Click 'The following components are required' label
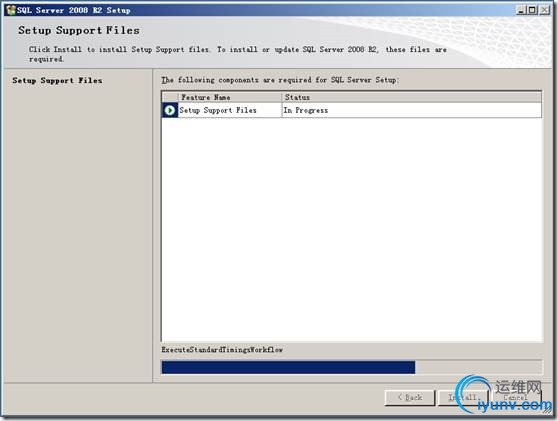The width and height of the screenshot is (558, 421). pos(280,80)
